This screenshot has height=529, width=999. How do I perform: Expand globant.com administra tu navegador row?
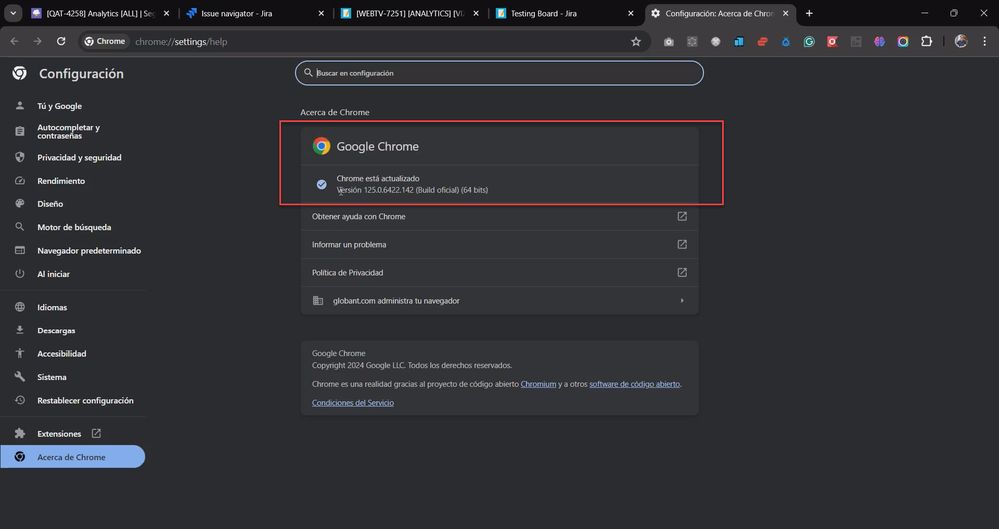pos(500,301)
